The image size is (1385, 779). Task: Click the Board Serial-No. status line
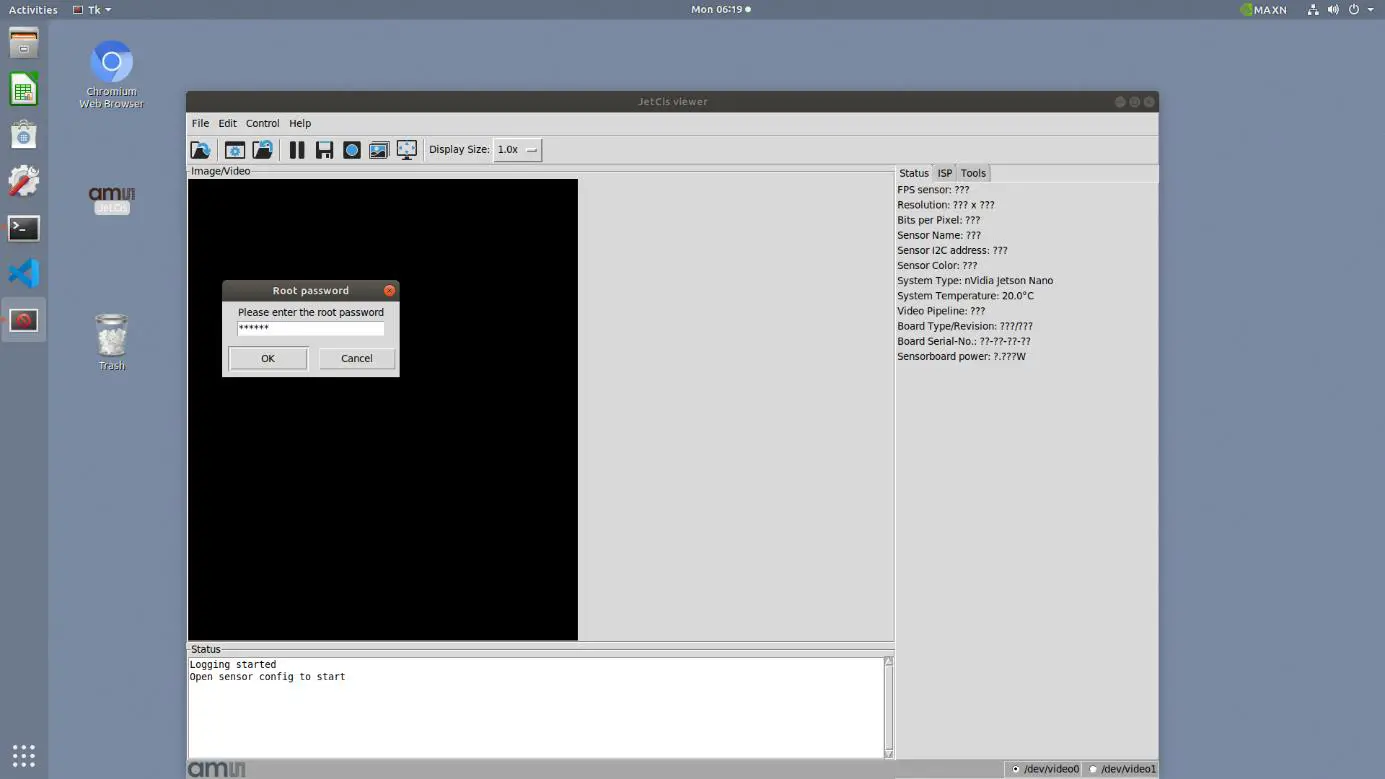pyautogui.click(x=964, y=342)
